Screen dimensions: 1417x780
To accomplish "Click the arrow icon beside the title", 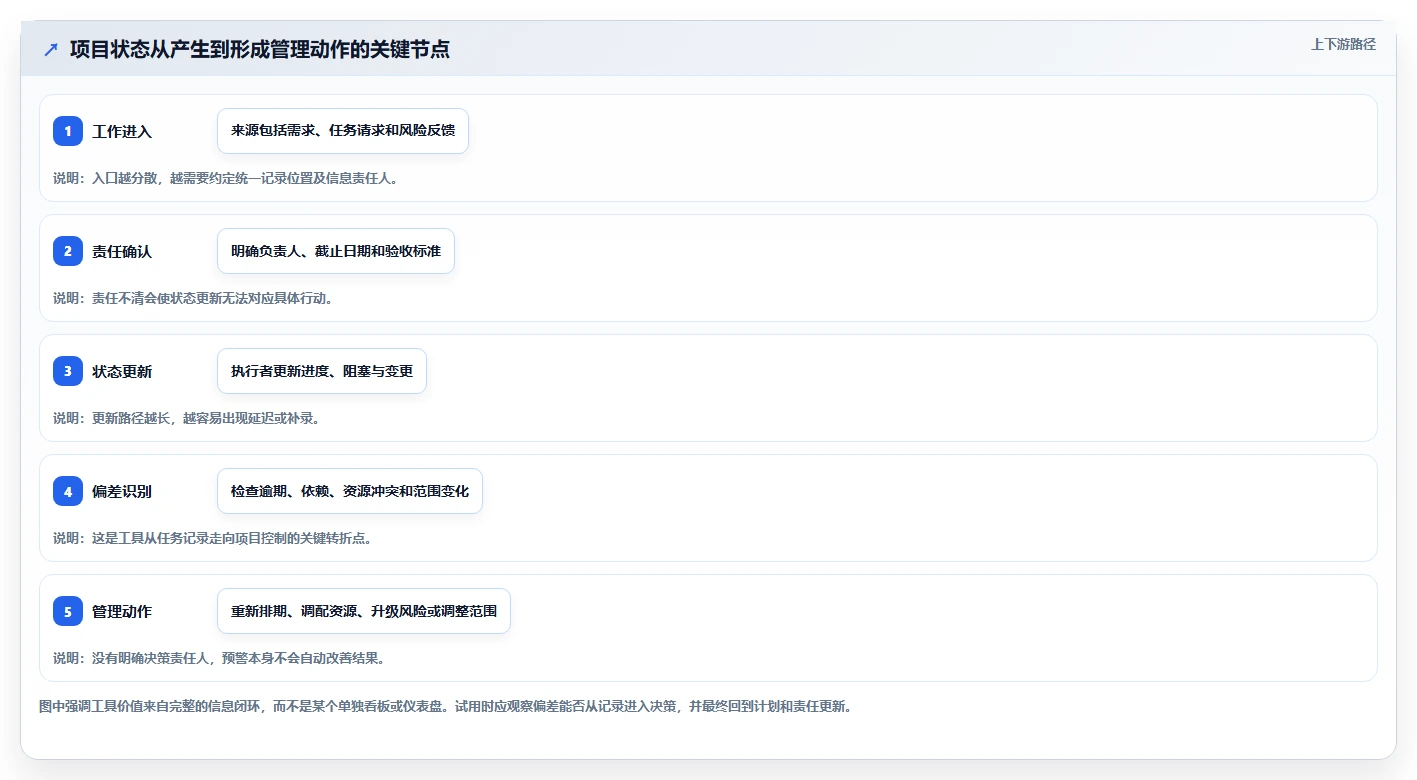I will tap(51, 49).
